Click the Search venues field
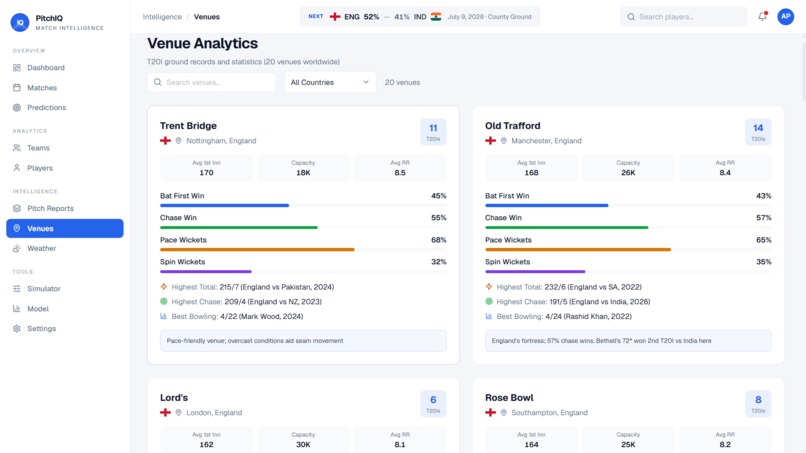 point(211,82)
